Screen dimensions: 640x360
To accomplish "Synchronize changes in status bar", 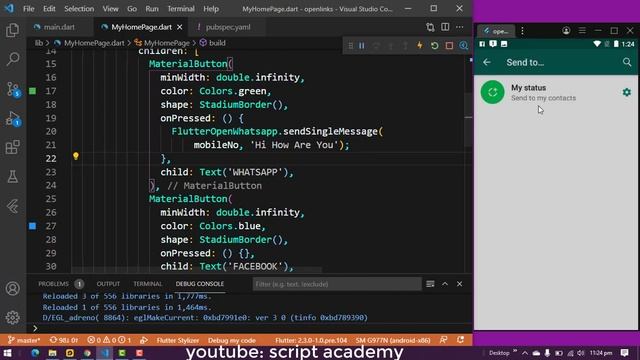I will pos(64,340).
